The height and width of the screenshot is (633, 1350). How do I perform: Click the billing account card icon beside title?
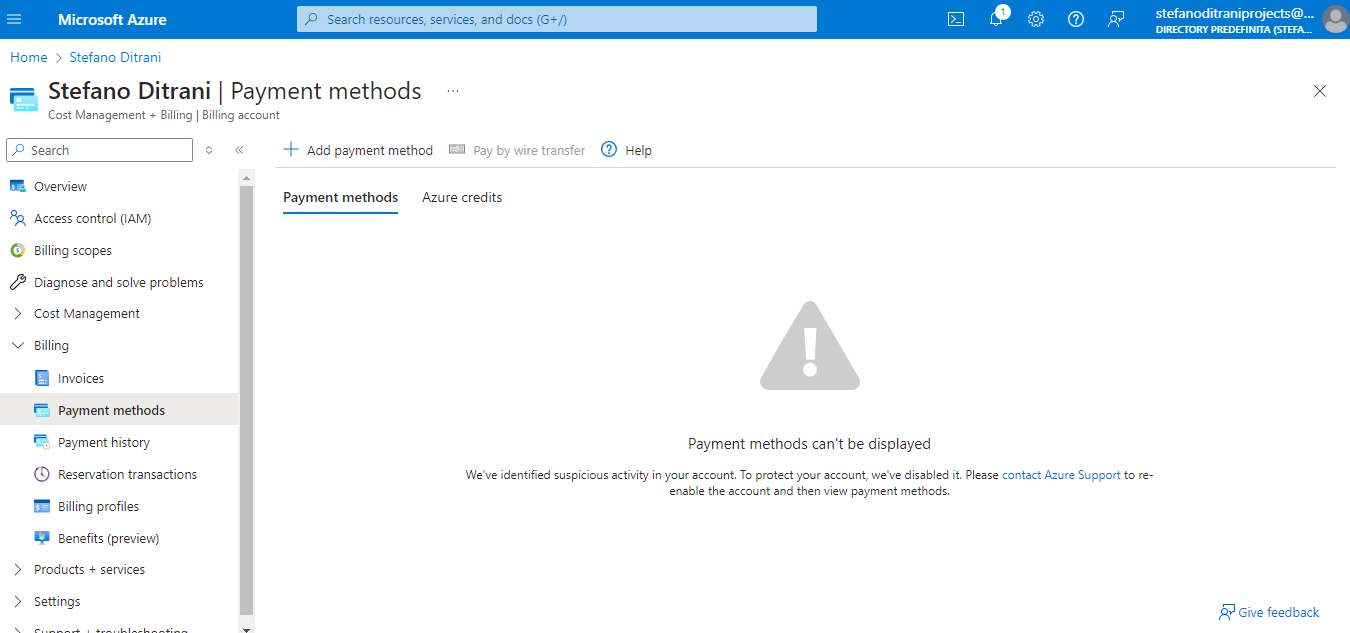[x=24, y=99]
